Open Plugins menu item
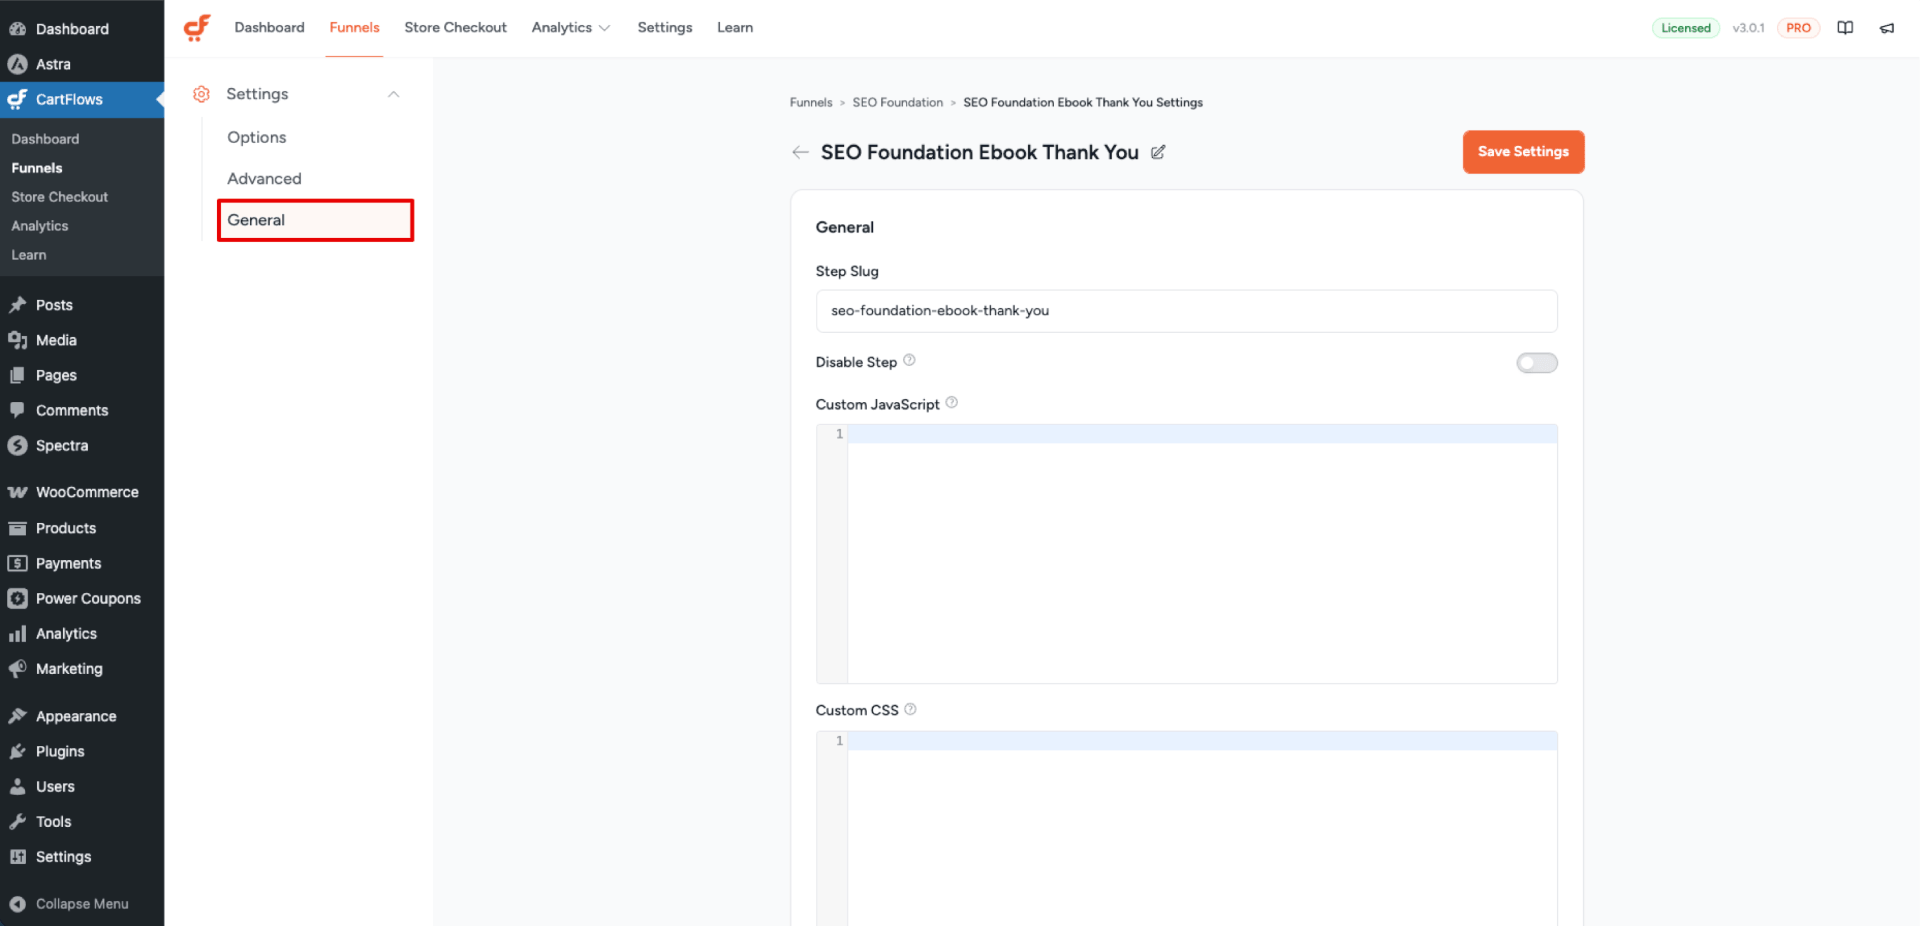 pyautogui.click(x=82, y=751)
